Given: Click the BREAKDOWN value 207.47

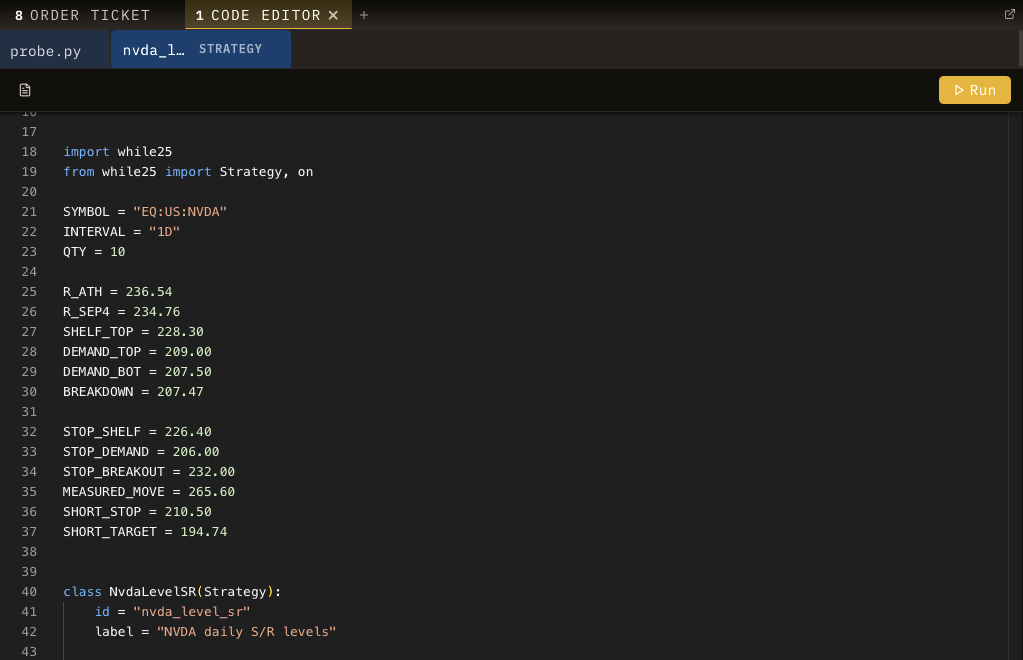Looking at the screenshot, I should click(x=180, y=391).
